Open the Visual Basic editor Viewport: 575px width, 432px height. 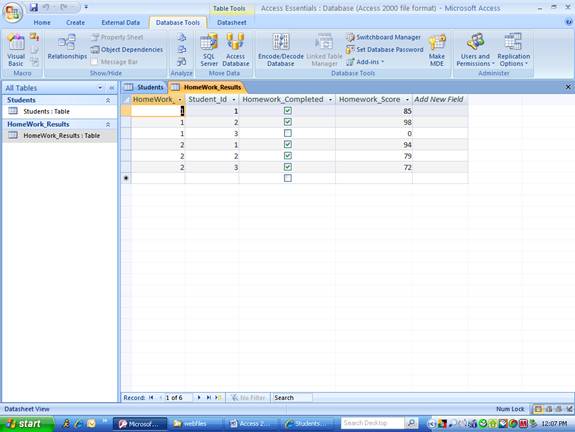pyautogui.click(x=16, y=50)
